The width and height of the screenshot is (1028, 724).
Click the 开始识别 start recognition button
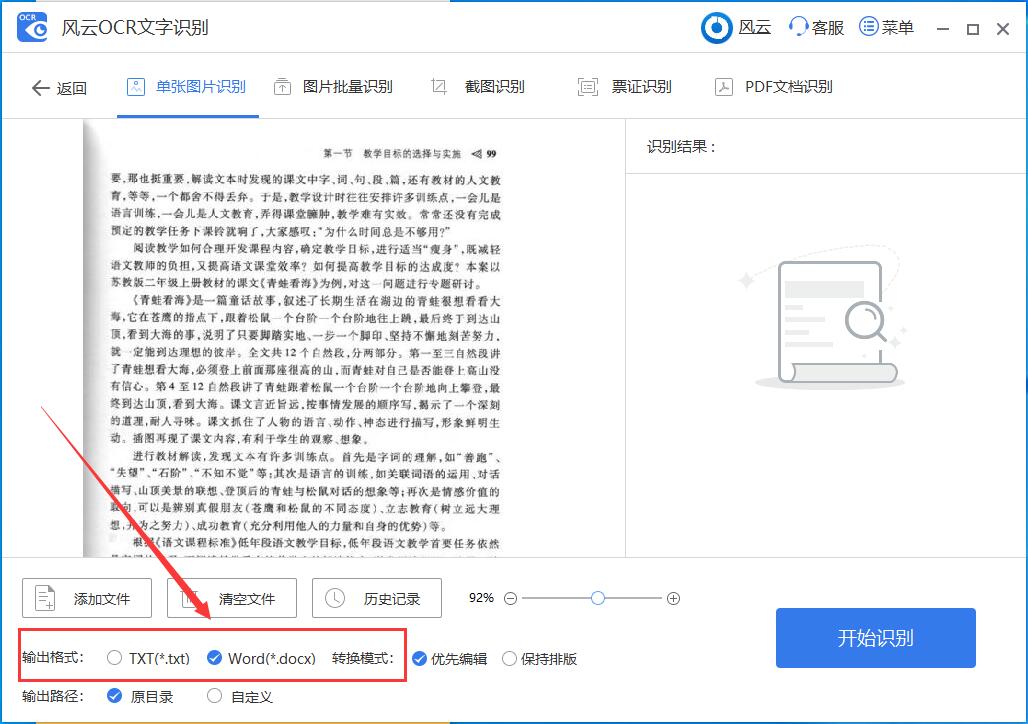click(x=875, y=638)
